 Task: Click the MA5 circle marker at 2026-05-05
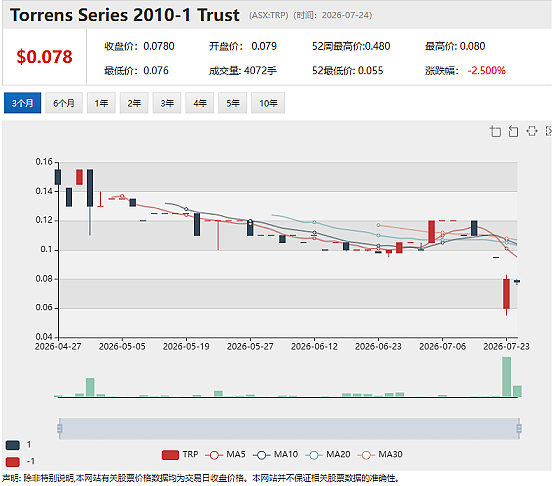coord(122,196)
